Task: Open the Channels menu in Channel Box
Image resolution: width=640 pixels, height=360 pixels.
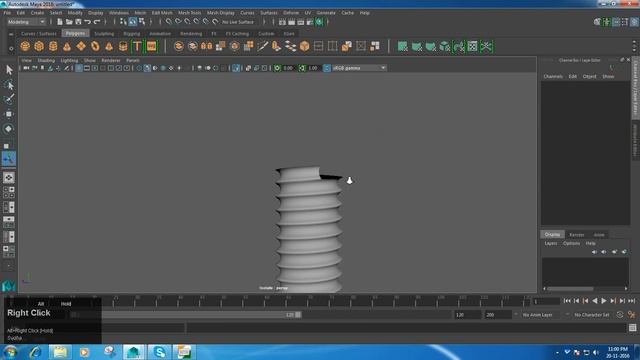Action: pyautogui.click(x=553, y=76)
